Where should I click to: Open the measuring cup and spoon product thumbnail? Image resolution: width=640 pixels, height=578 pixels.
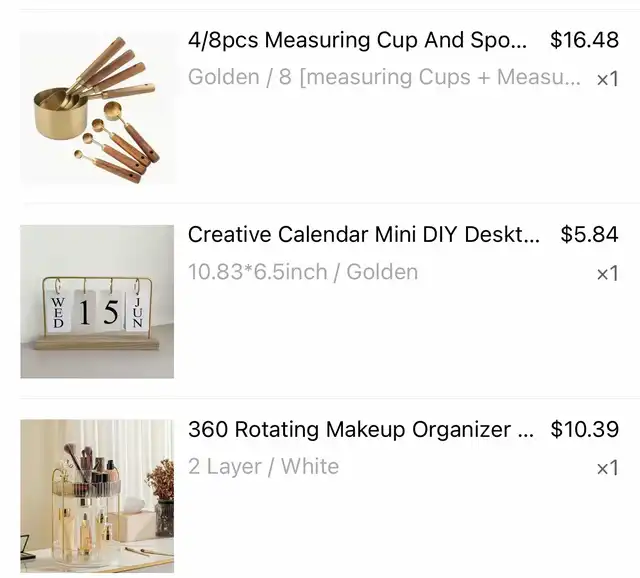pos(97,107)
